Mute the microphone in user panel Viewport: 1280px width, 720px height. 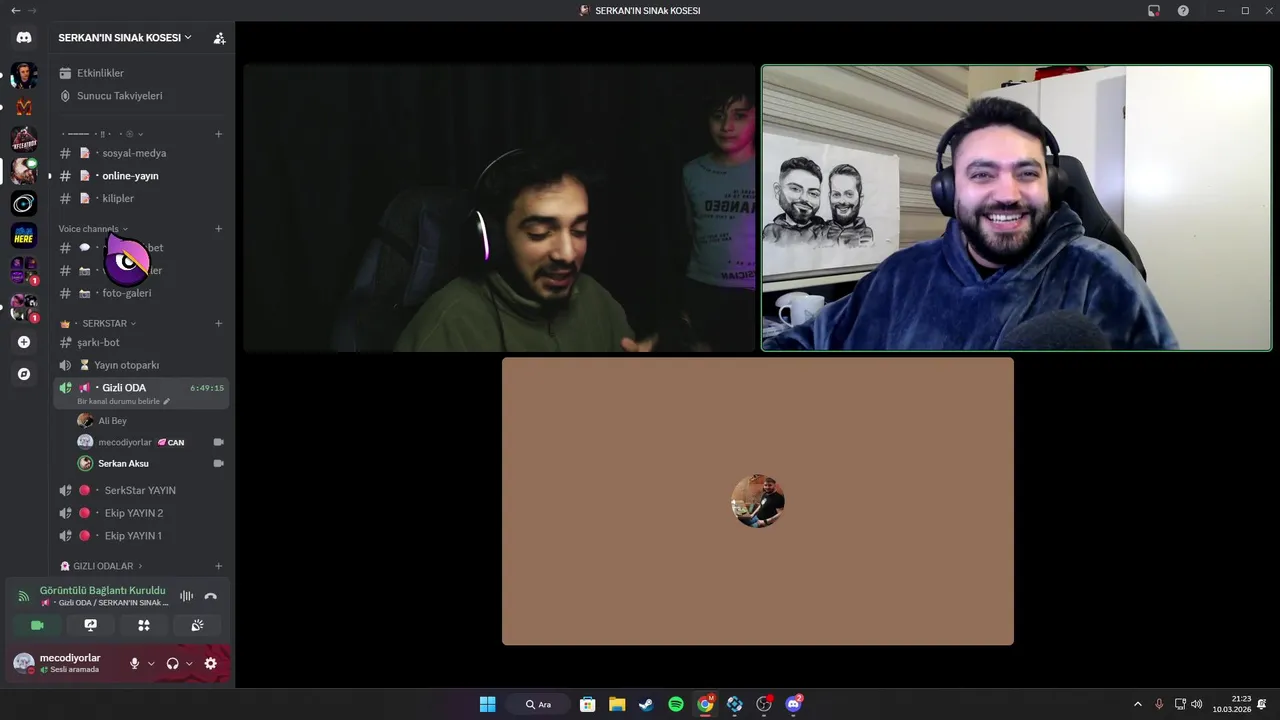(x=134, y=663)
